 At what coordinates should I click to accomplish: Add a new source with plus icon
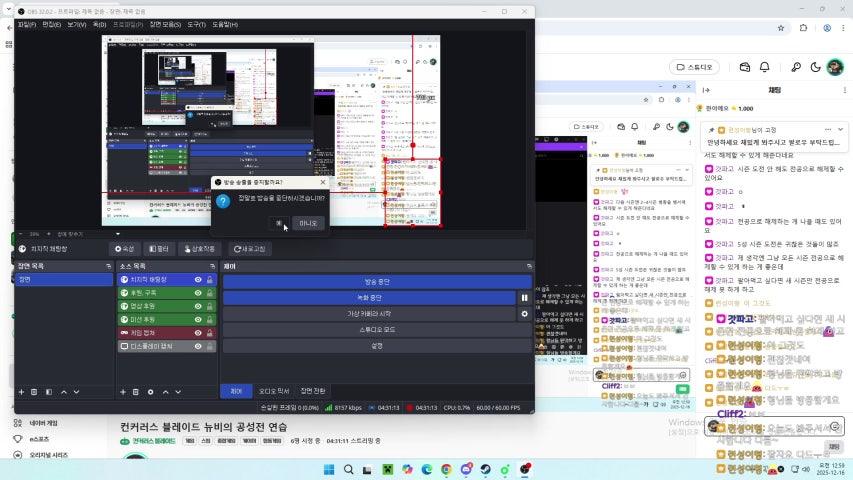click(x=123, y=392)
